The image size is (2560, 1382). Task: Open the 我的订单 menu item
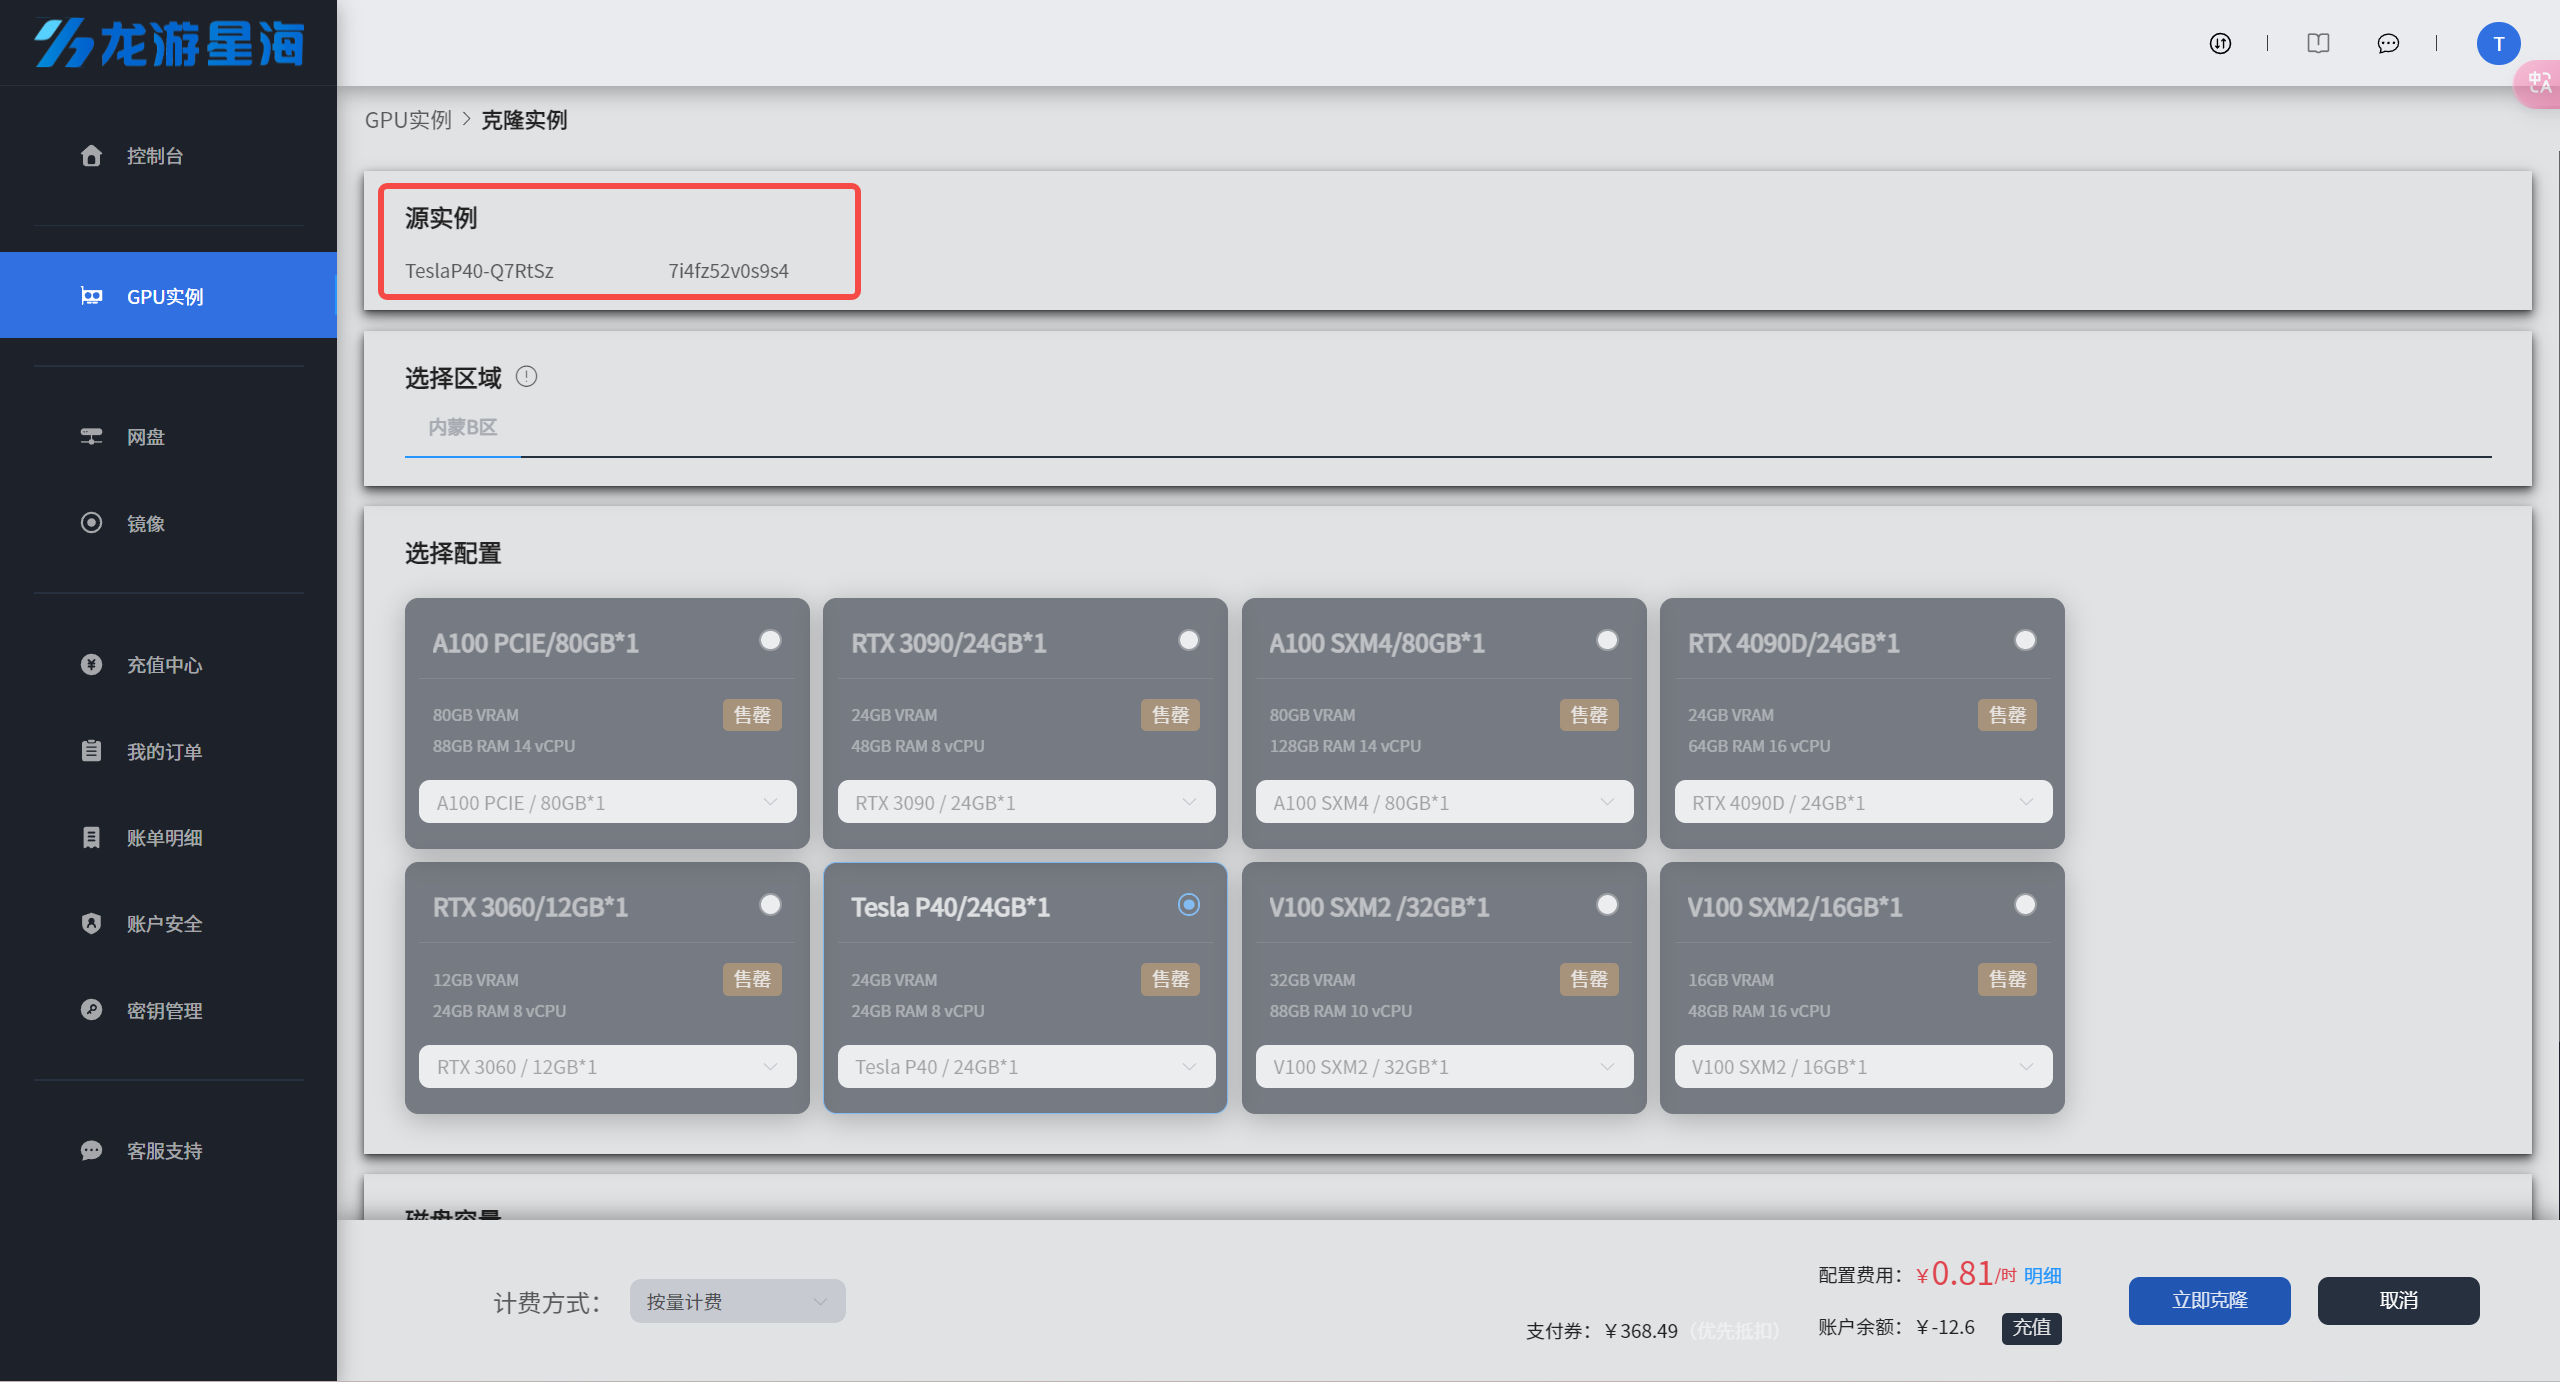coord(164,752)
